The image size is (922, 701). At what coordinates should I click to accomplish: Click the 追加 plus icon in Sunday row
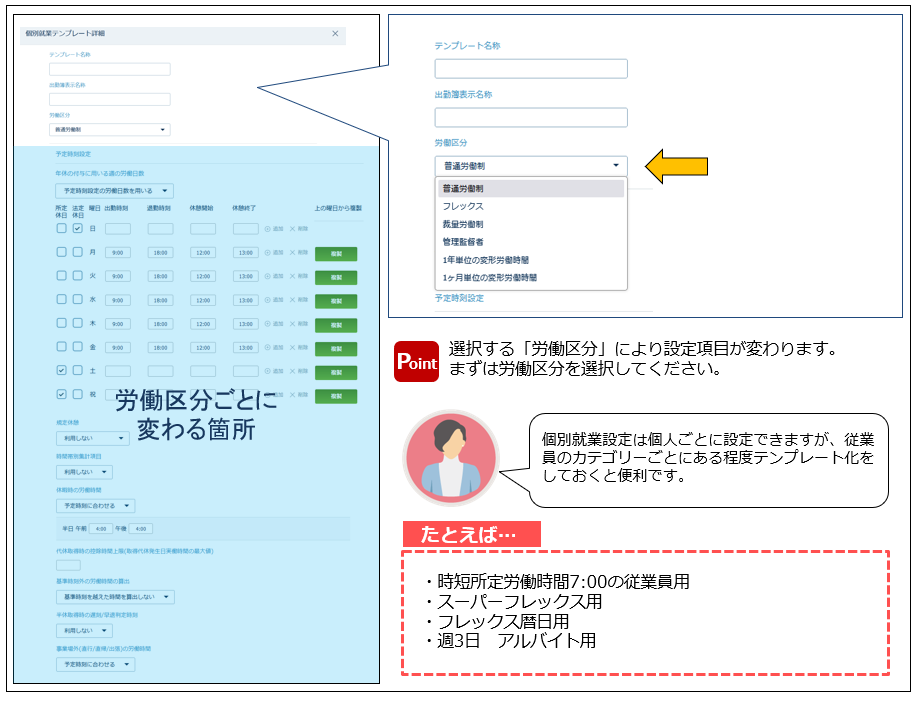268,228
